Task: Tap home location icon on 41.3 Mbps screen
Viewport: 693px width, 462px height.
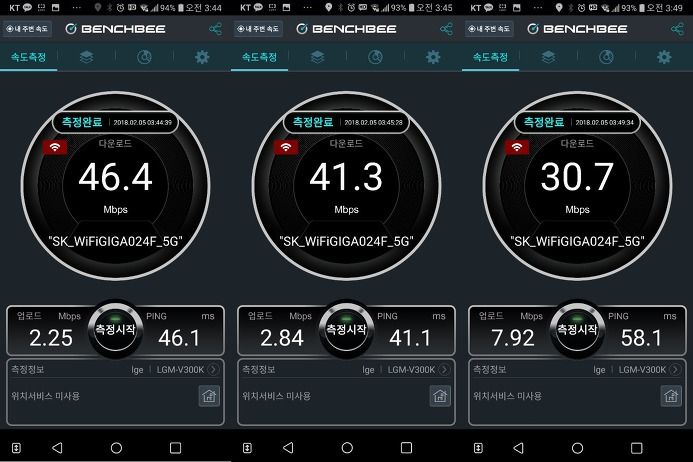Action: click(x=440, y=396)
